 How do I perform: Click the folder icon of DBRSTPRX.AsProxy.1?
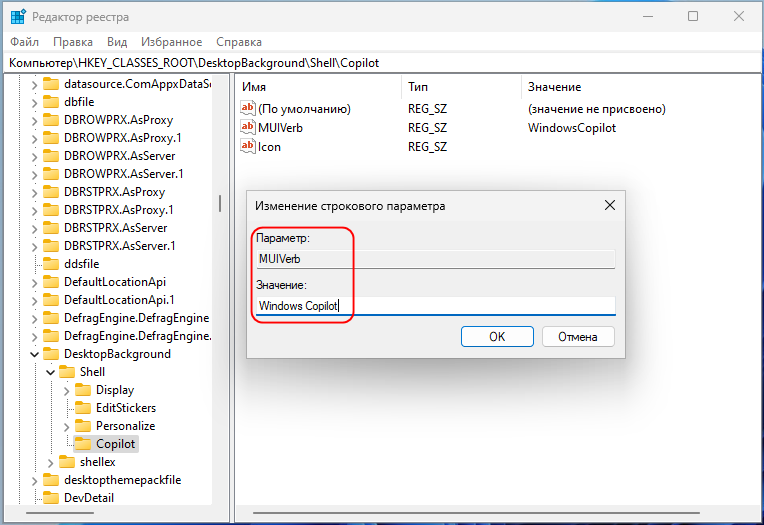pyautogui.click(x=51, y=210)
